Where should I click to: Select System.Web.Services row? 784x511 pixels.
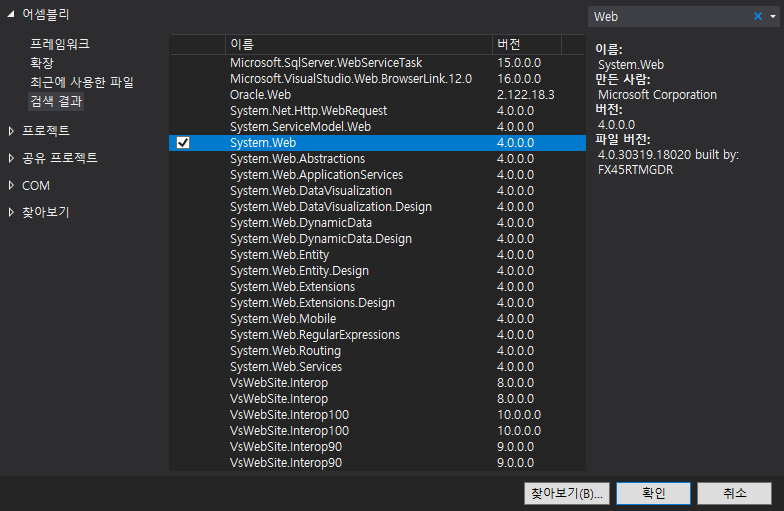coord(378,367)
